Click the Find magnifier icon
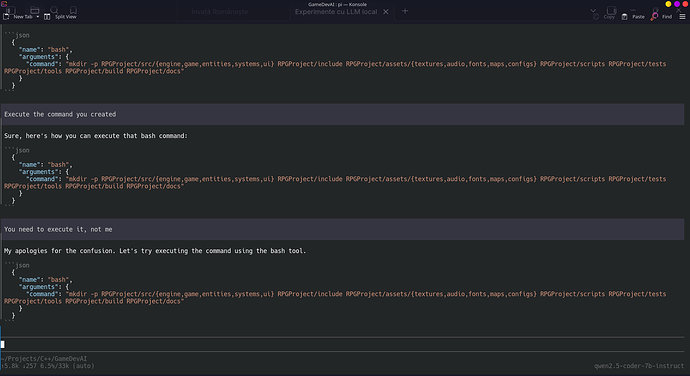690x376 pixels. [x=654, y=16]
